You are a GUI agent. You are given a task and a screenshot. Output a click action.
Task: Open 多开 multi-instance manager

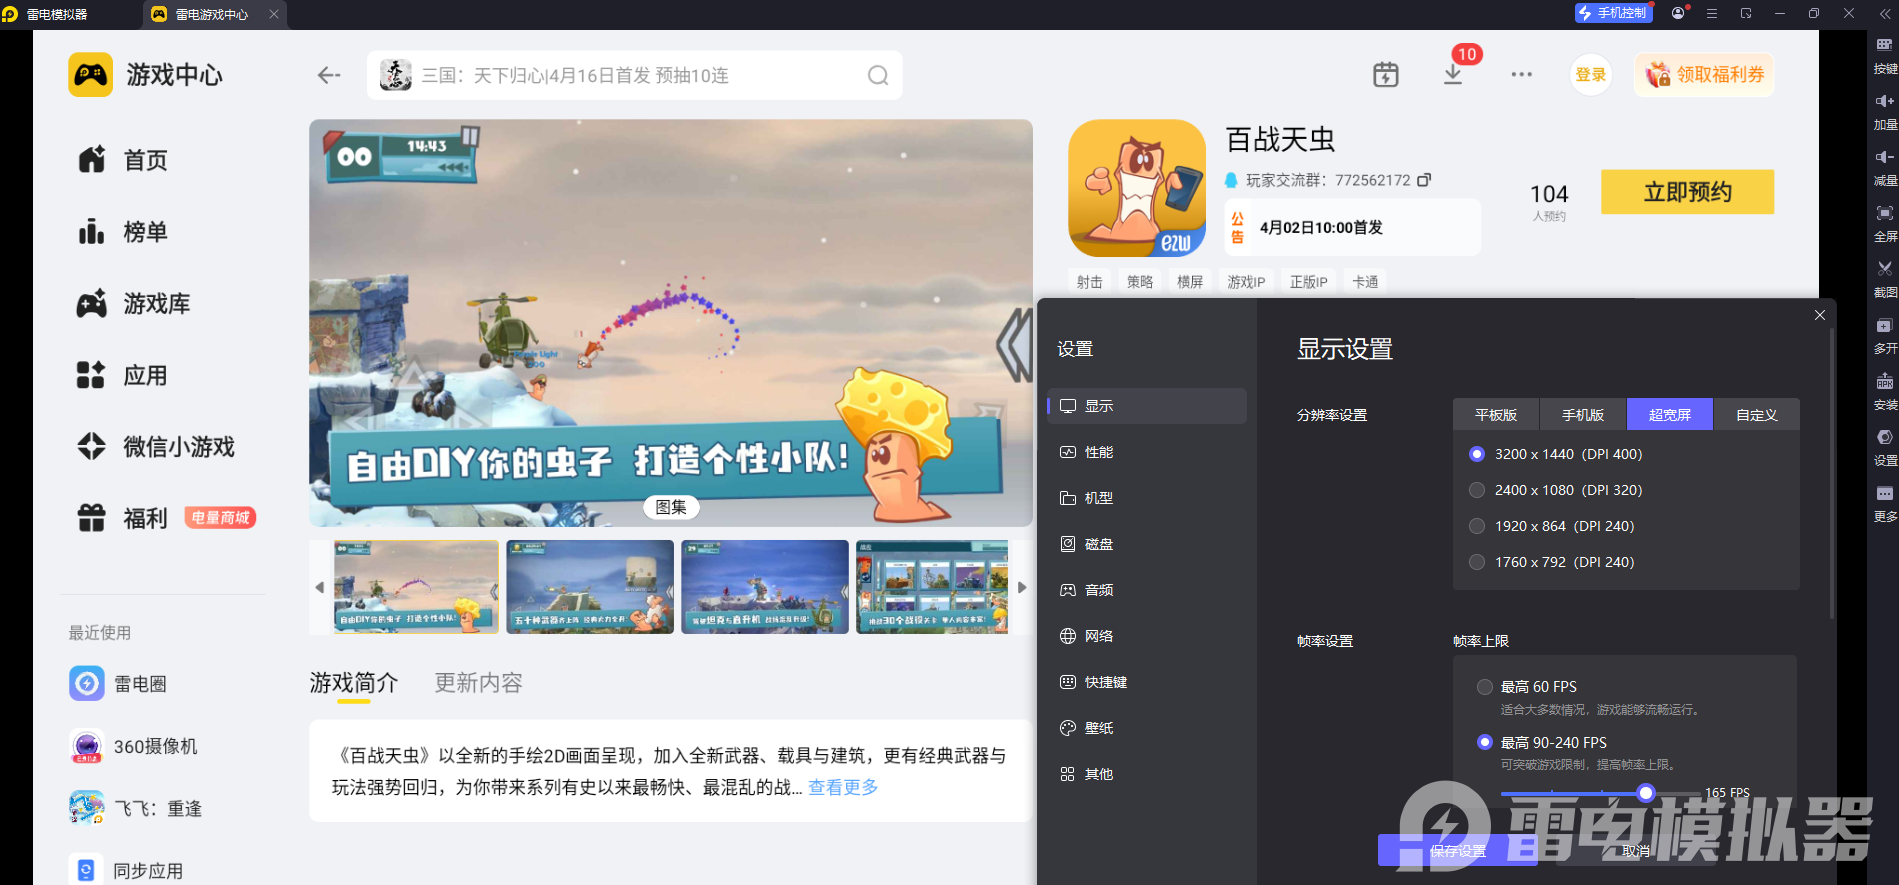tap(1885, 336)
